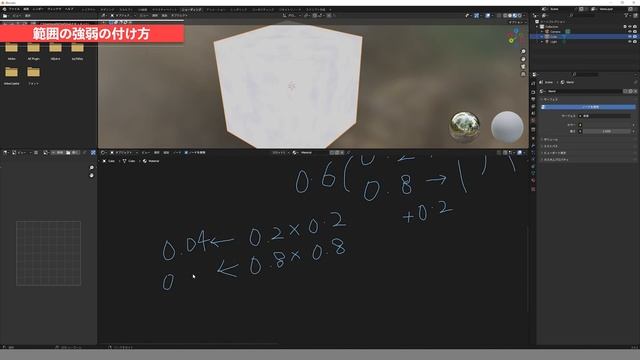Expand the Camera row in outliner
Image resolution: width=640 pixels, height=360 pixels.
542,31
